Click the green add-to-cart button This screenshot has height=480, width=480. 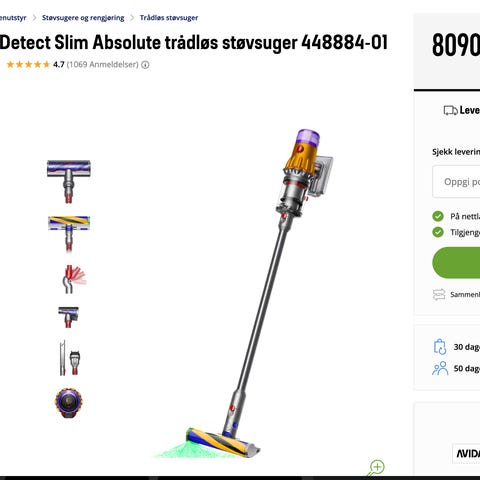point(456,263)
